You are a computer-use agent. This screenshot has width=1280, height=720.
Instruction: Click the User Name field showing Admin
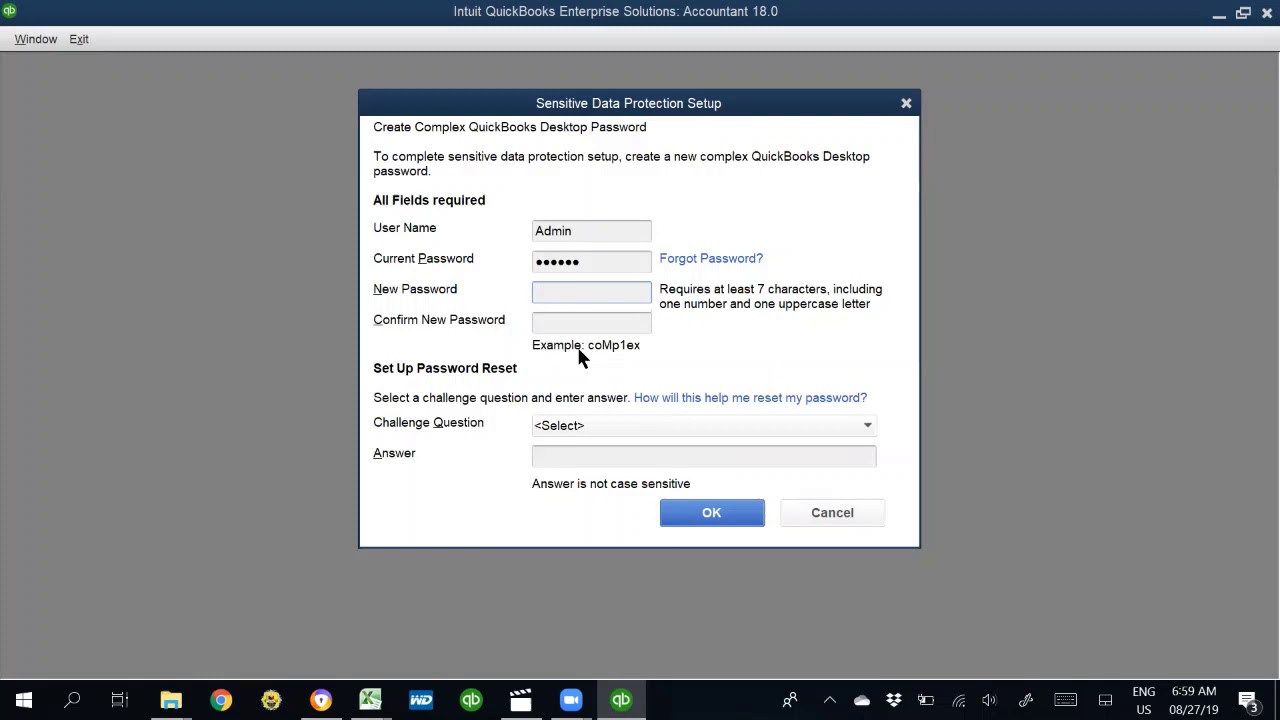pyautogui.click(x=591, y=231)
